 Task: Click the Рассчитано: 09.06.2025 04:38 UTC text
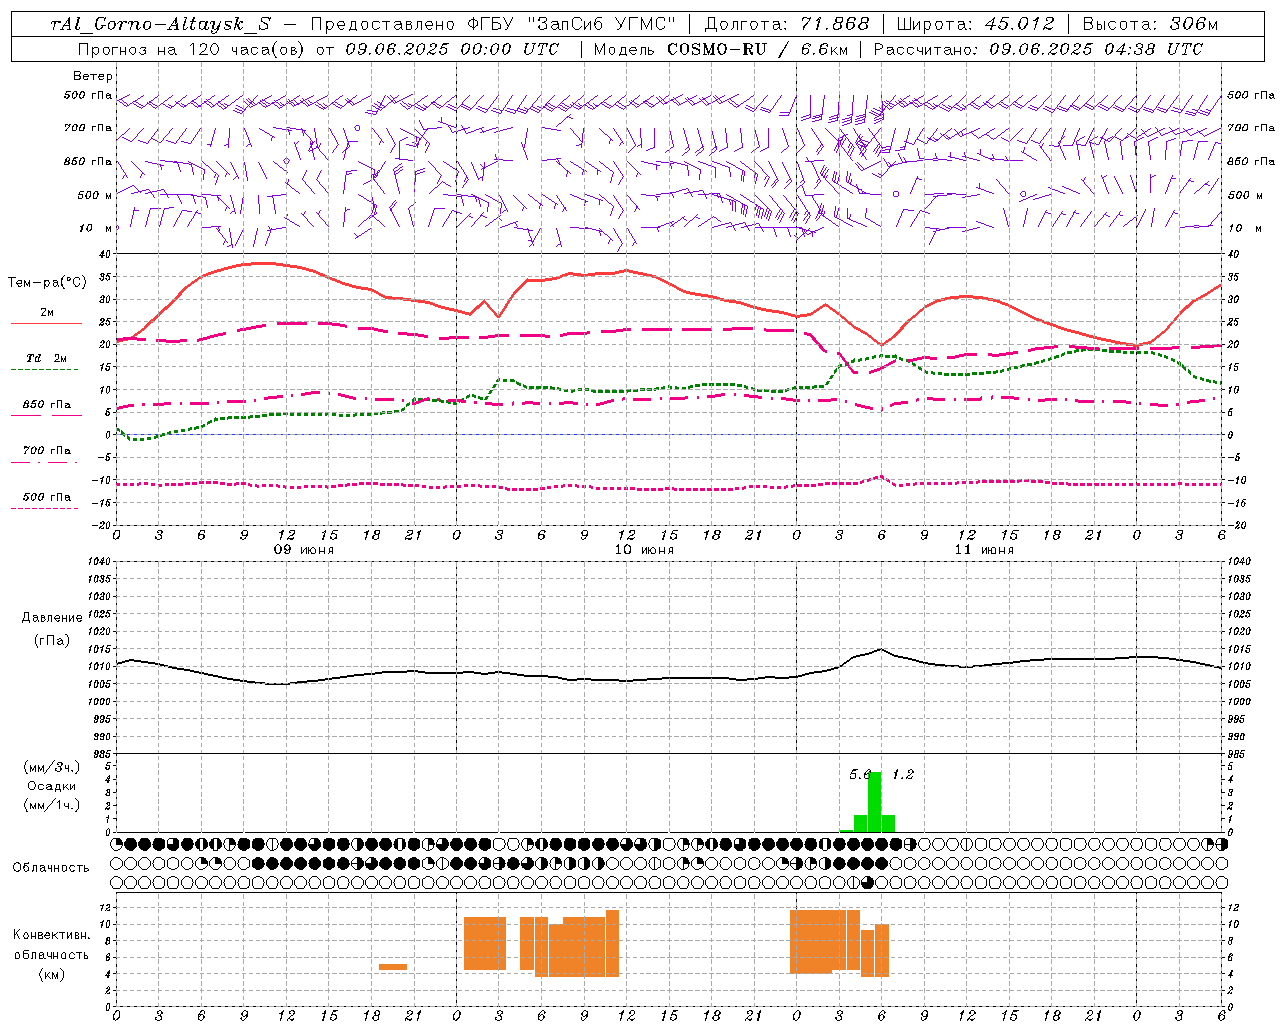[x=1038, y=48]
